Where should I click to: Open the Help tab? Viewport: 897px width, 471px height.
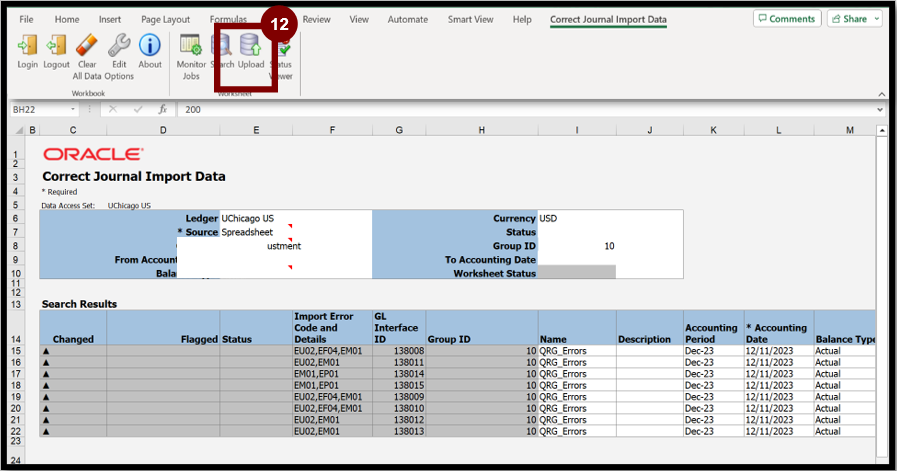522,19
